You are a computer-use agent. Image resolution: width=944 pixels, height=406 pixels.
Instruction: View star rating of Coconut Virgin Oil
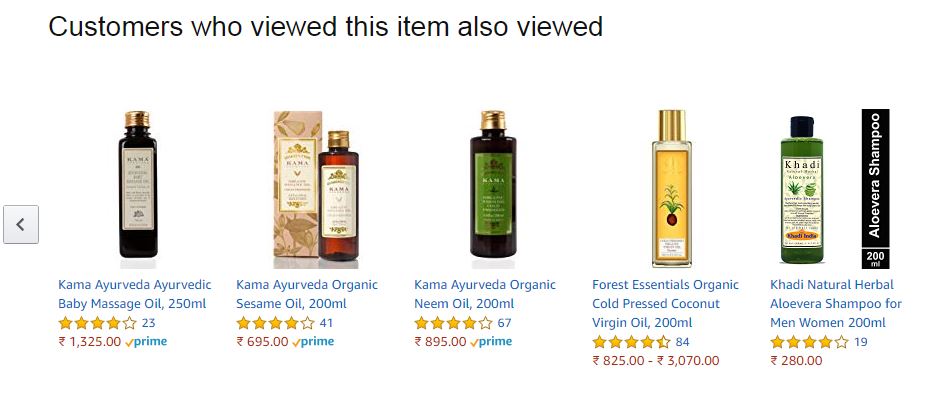632,343
